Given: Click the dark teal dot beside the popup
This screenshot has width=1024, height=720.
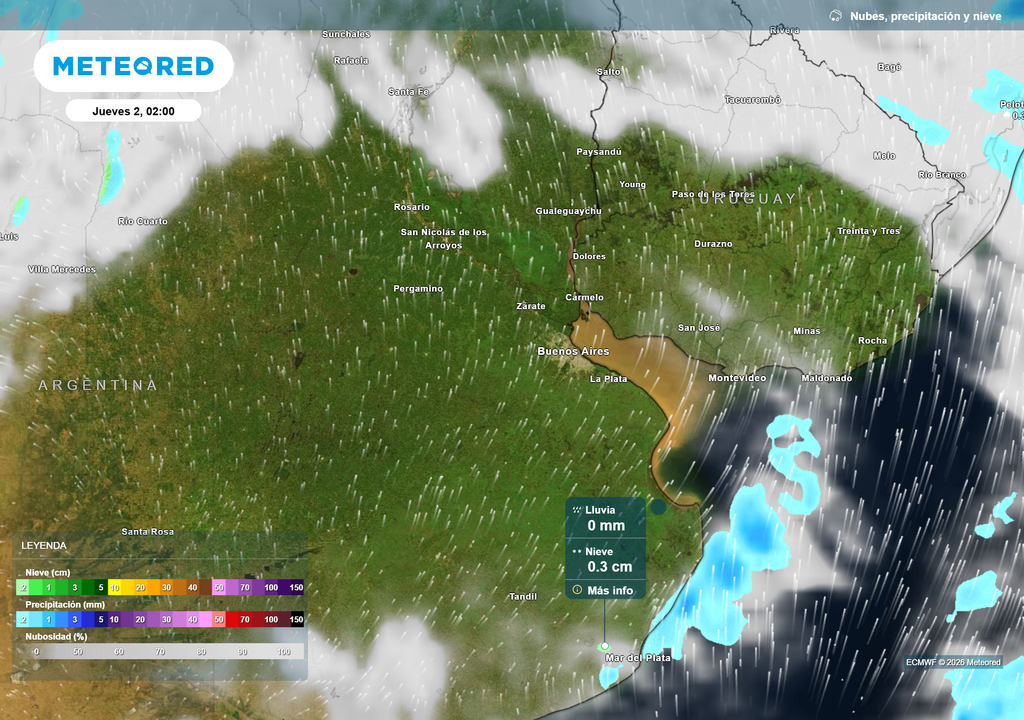Looking at the screenshot, I should coord(658,506).
